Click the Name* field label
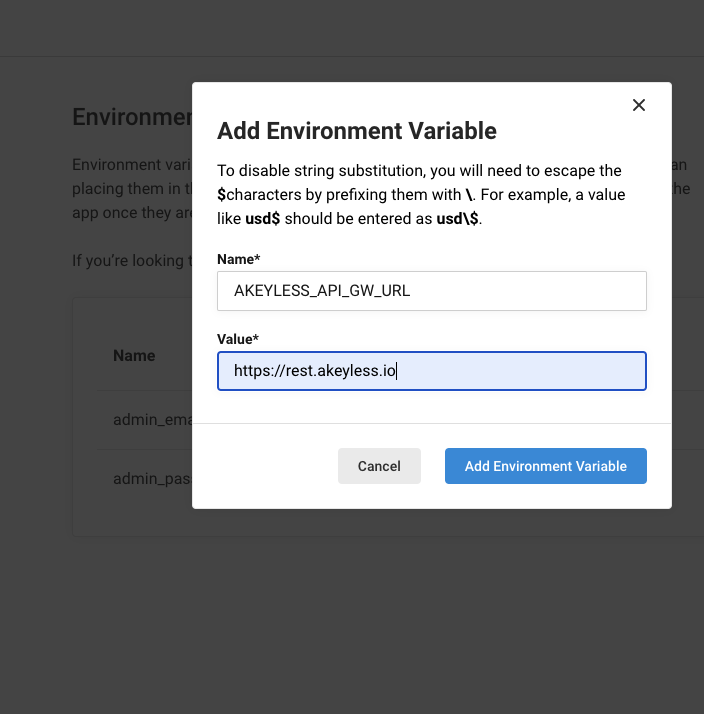 tap(239, 259)
